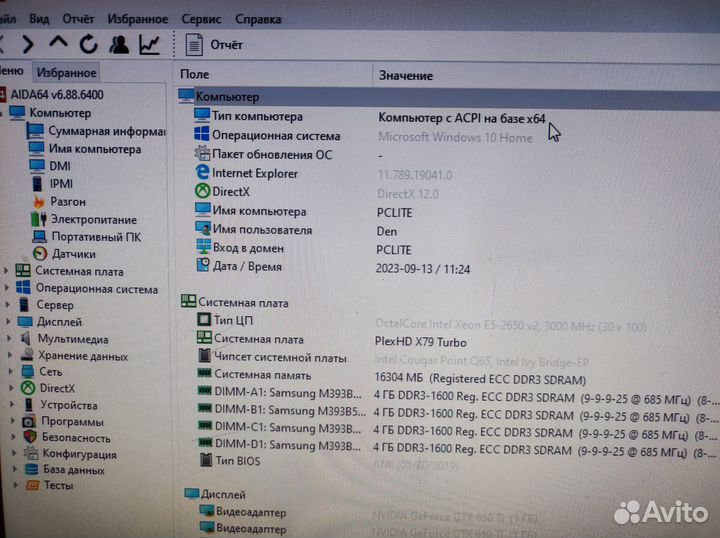
Task: Select Безопасность shield icon item
Action: point(76,438)
